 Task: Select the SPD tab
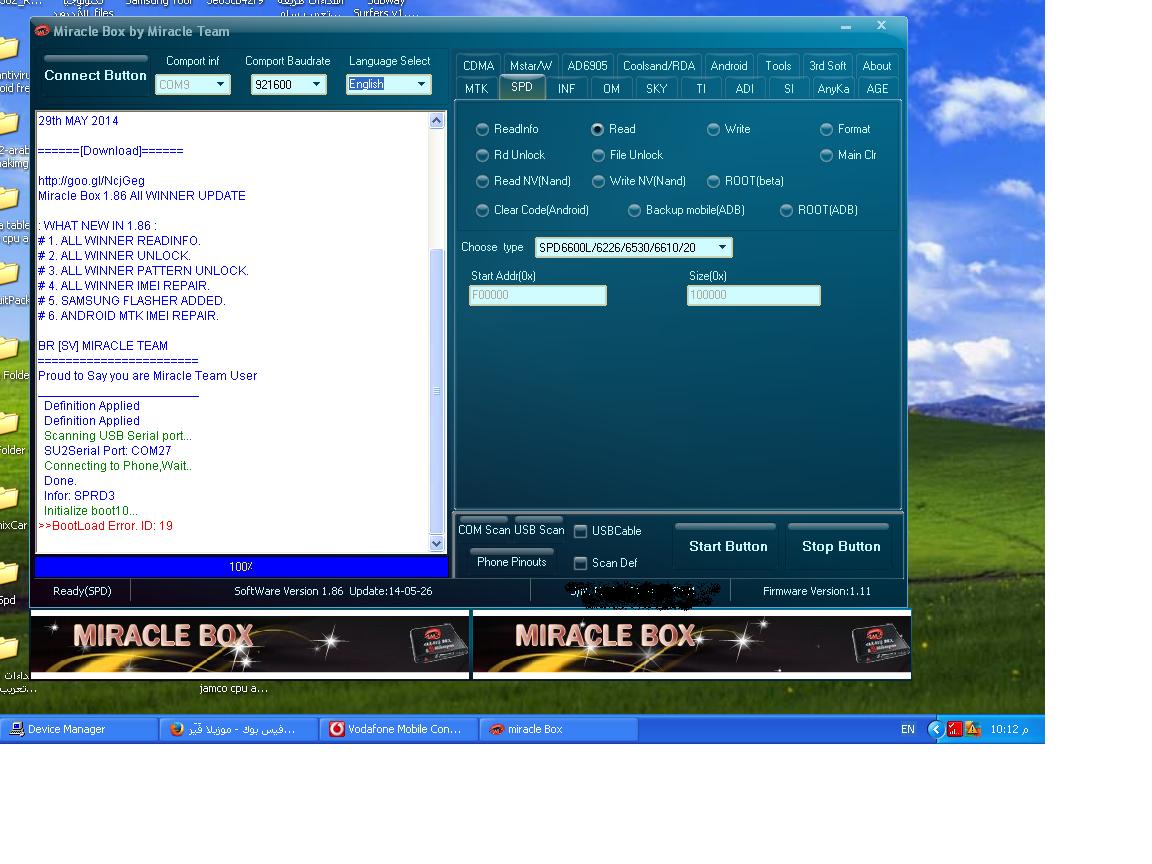(522, 87)
